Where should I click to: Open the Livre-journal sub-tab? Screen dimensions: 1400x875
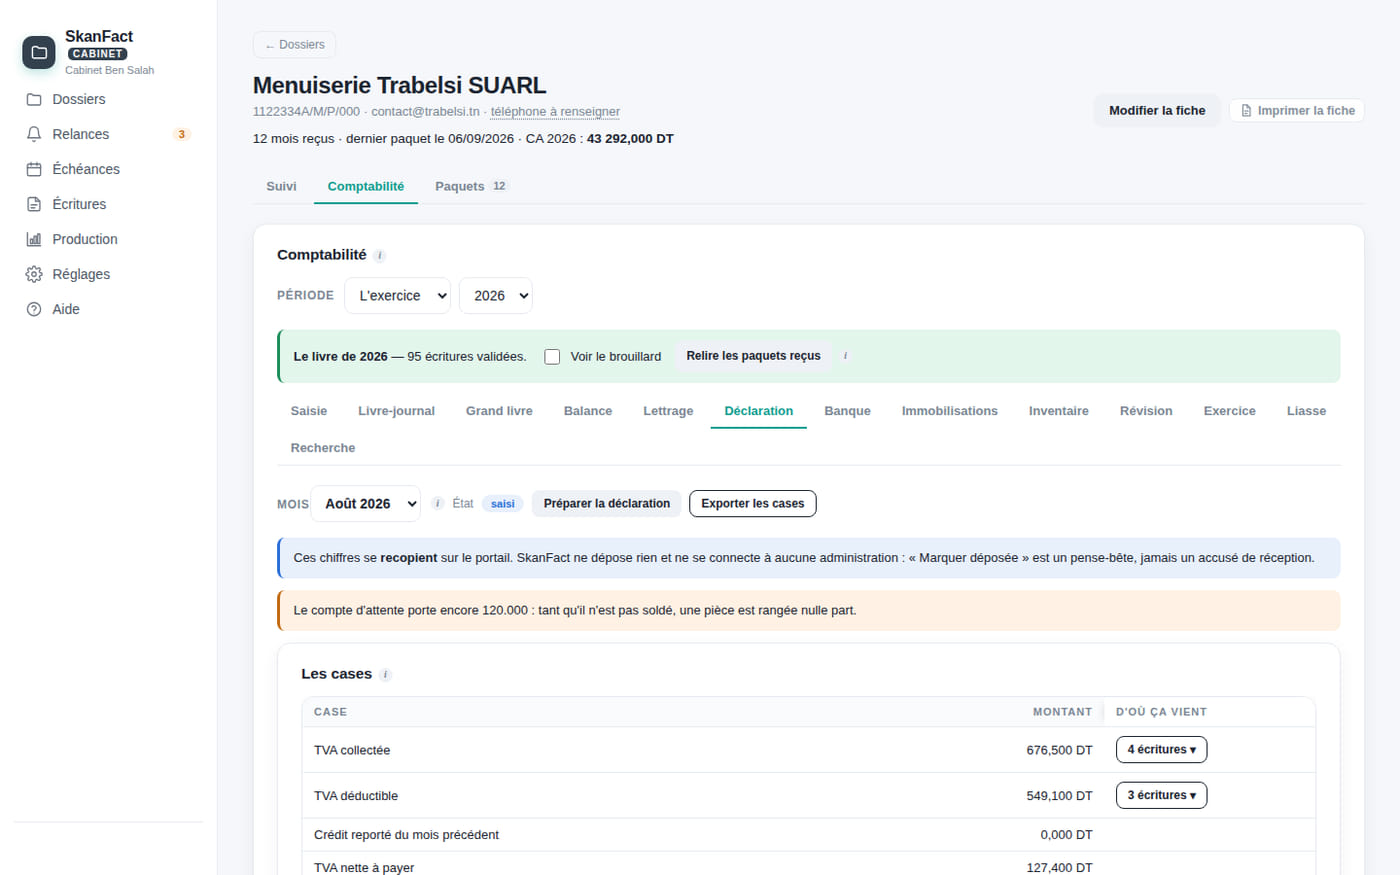pos(396,411)
